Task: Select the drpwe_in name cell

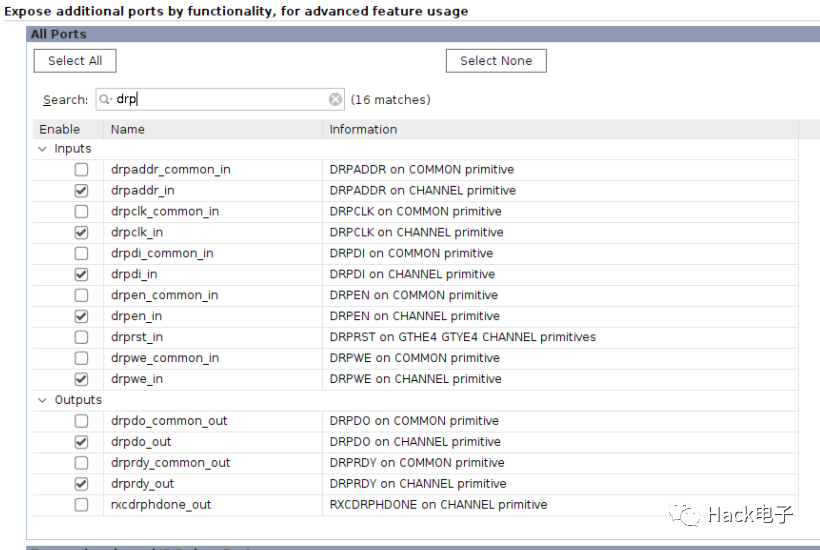Action: [x=213, y=379]
